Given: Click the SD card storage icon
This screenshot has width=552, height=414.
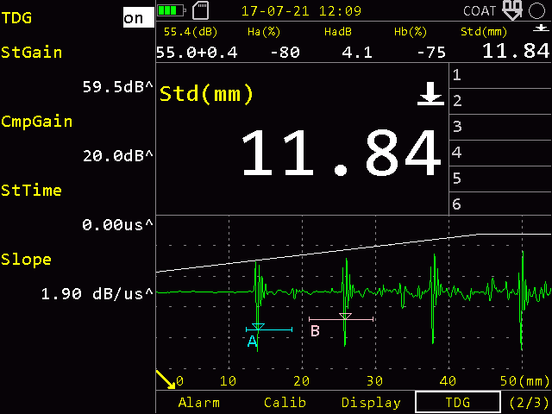Looking at the screenshot, I should coord(201,10).
